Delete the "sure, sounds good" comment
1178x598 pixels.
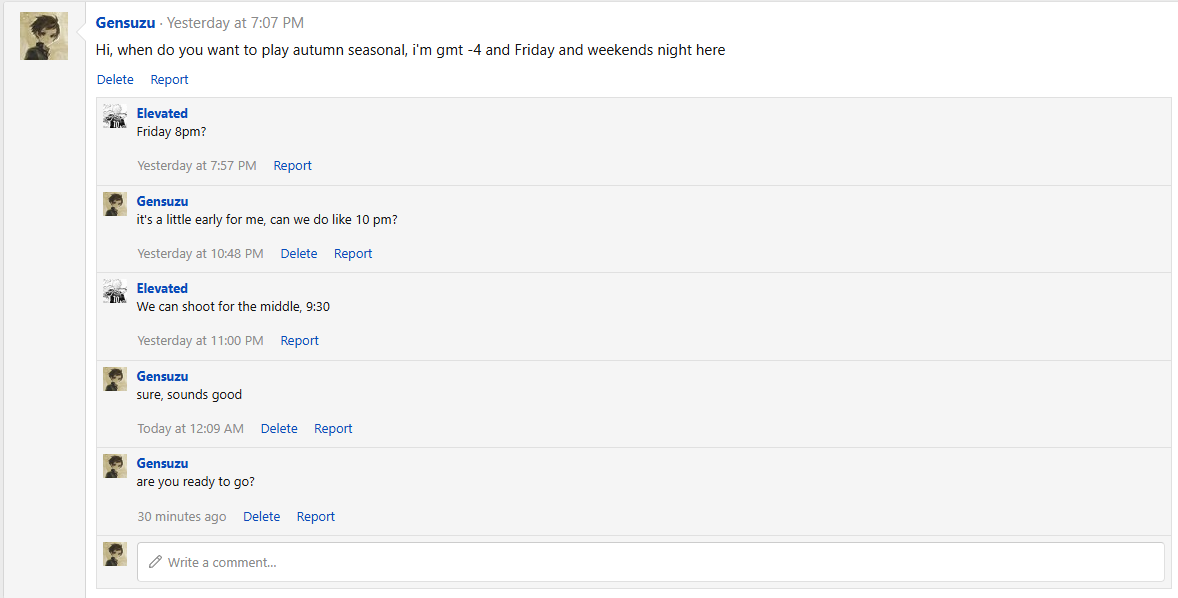[279, 429]
